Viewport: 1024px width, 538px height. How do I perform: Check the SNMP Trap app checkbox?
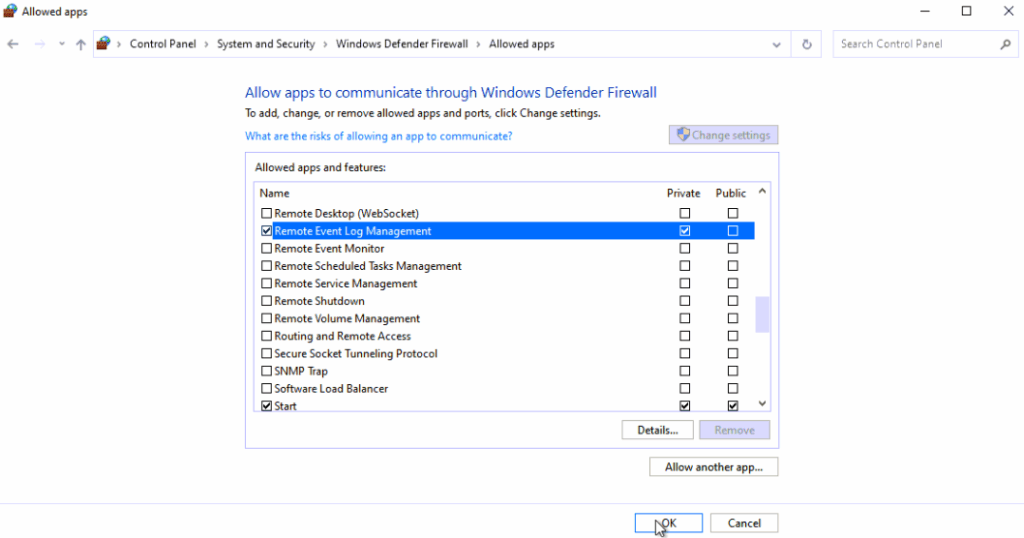click(x=266, y=371)
